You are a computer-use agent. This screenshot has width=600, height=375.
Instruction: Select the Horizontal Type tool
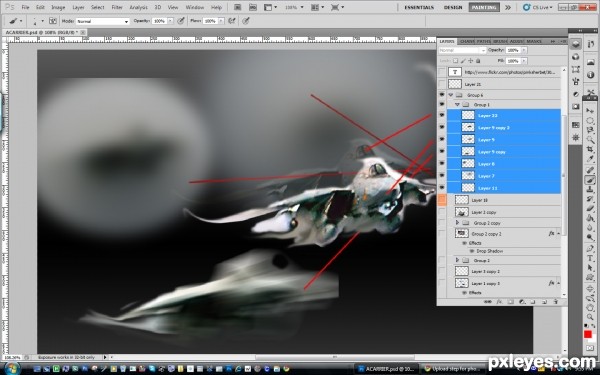590,258
